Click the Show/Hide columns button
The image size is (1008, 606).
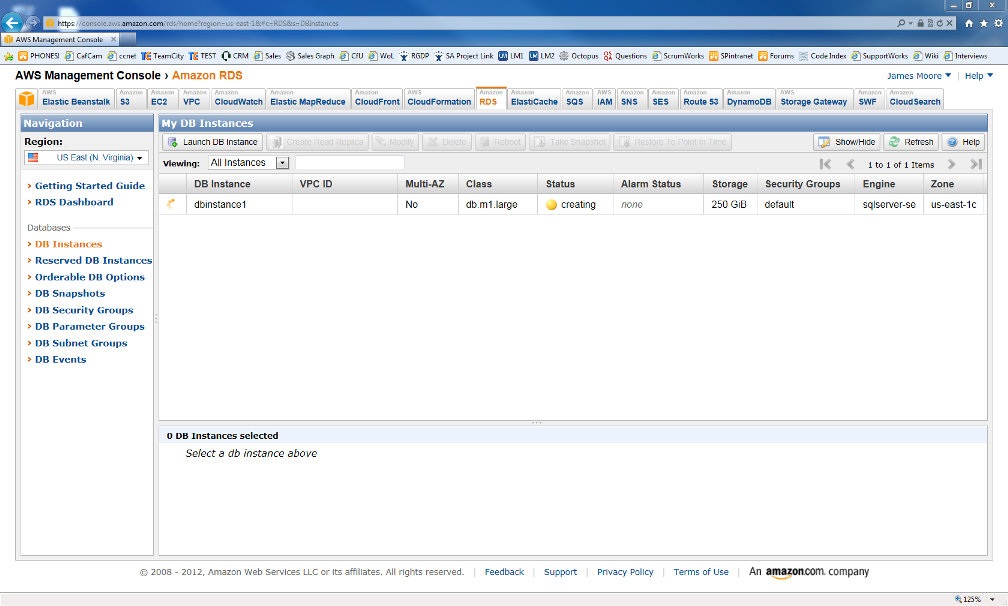847,142
